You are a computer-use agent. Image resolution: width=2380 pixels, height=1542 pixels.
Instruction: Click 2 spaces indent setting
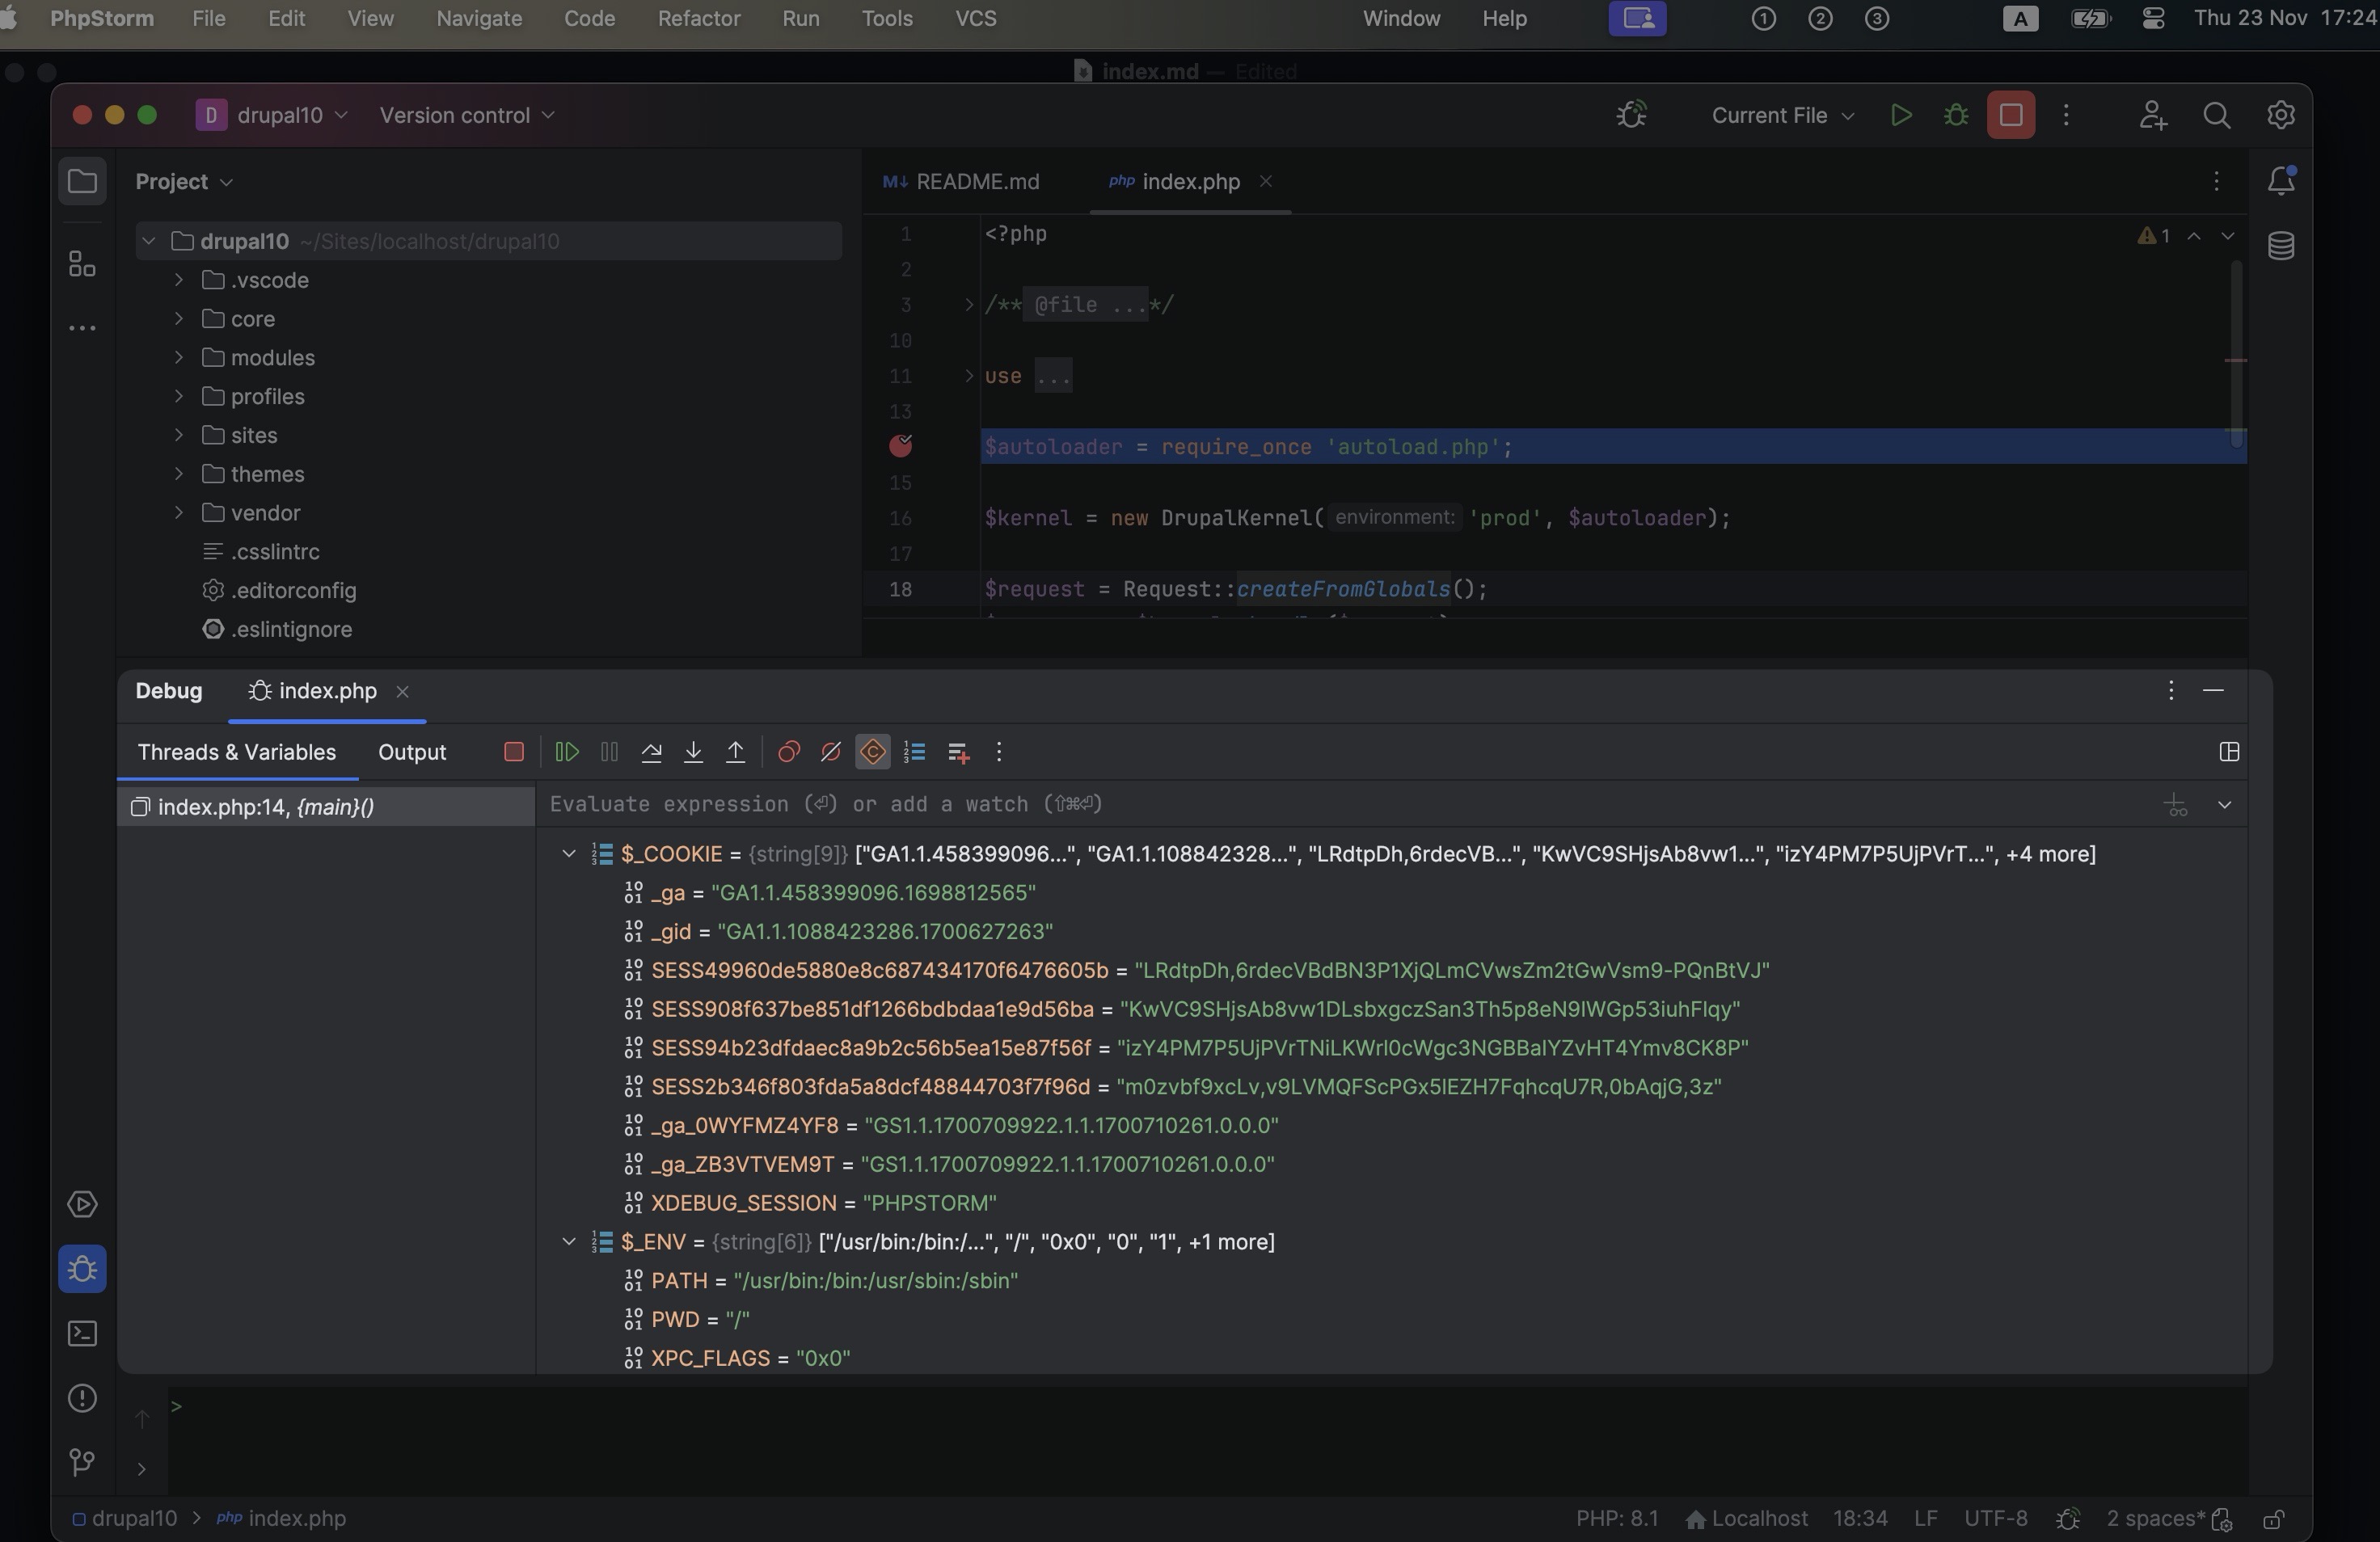(2155, 1519)
